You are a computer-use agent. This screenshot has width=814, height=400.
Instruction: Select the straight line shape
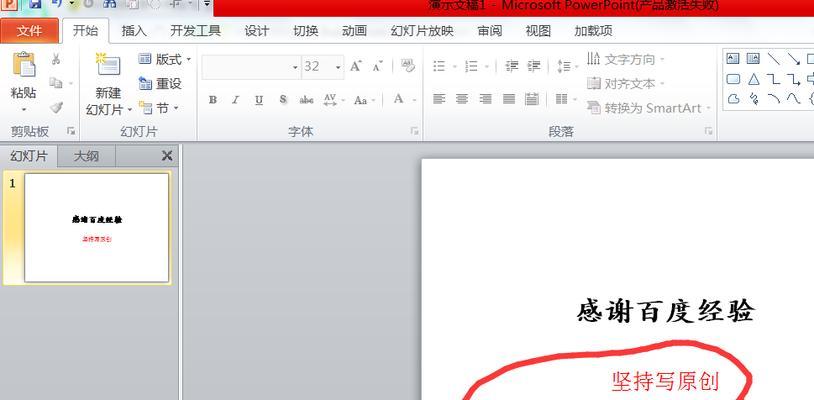click(774, 59)
